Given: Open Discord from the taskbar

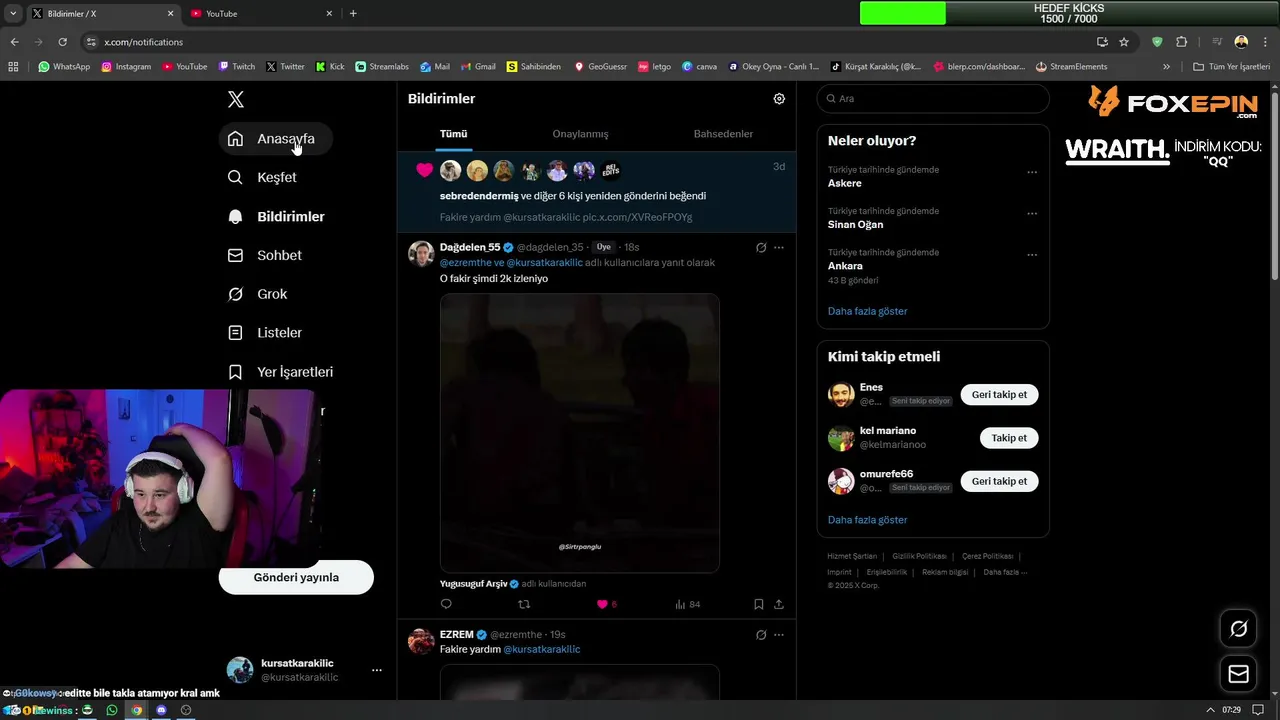Looking at the screenshot, I should pyautogui.click(x=161, y=710).
